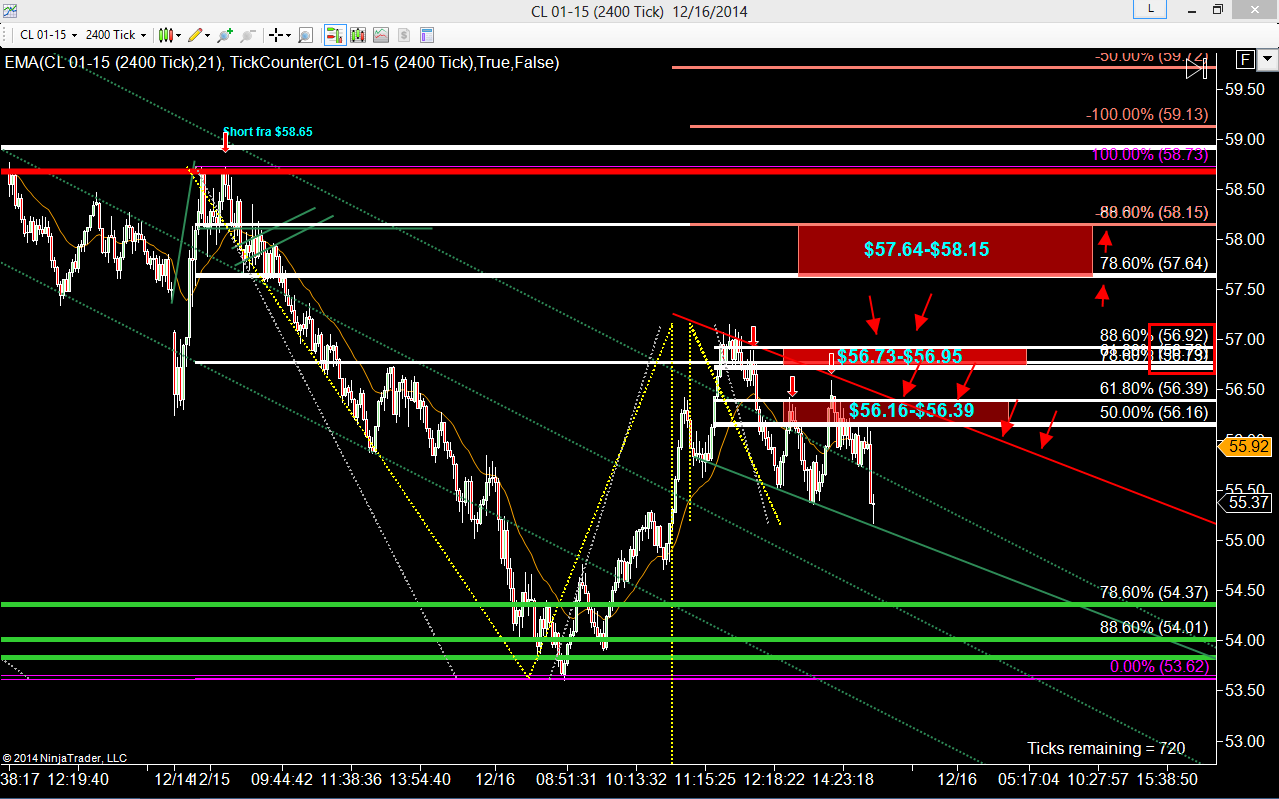Click the 61.80% (56.39) Fibonacci label
This screenshot has width=1279, height=799.
click(1154, 388)
